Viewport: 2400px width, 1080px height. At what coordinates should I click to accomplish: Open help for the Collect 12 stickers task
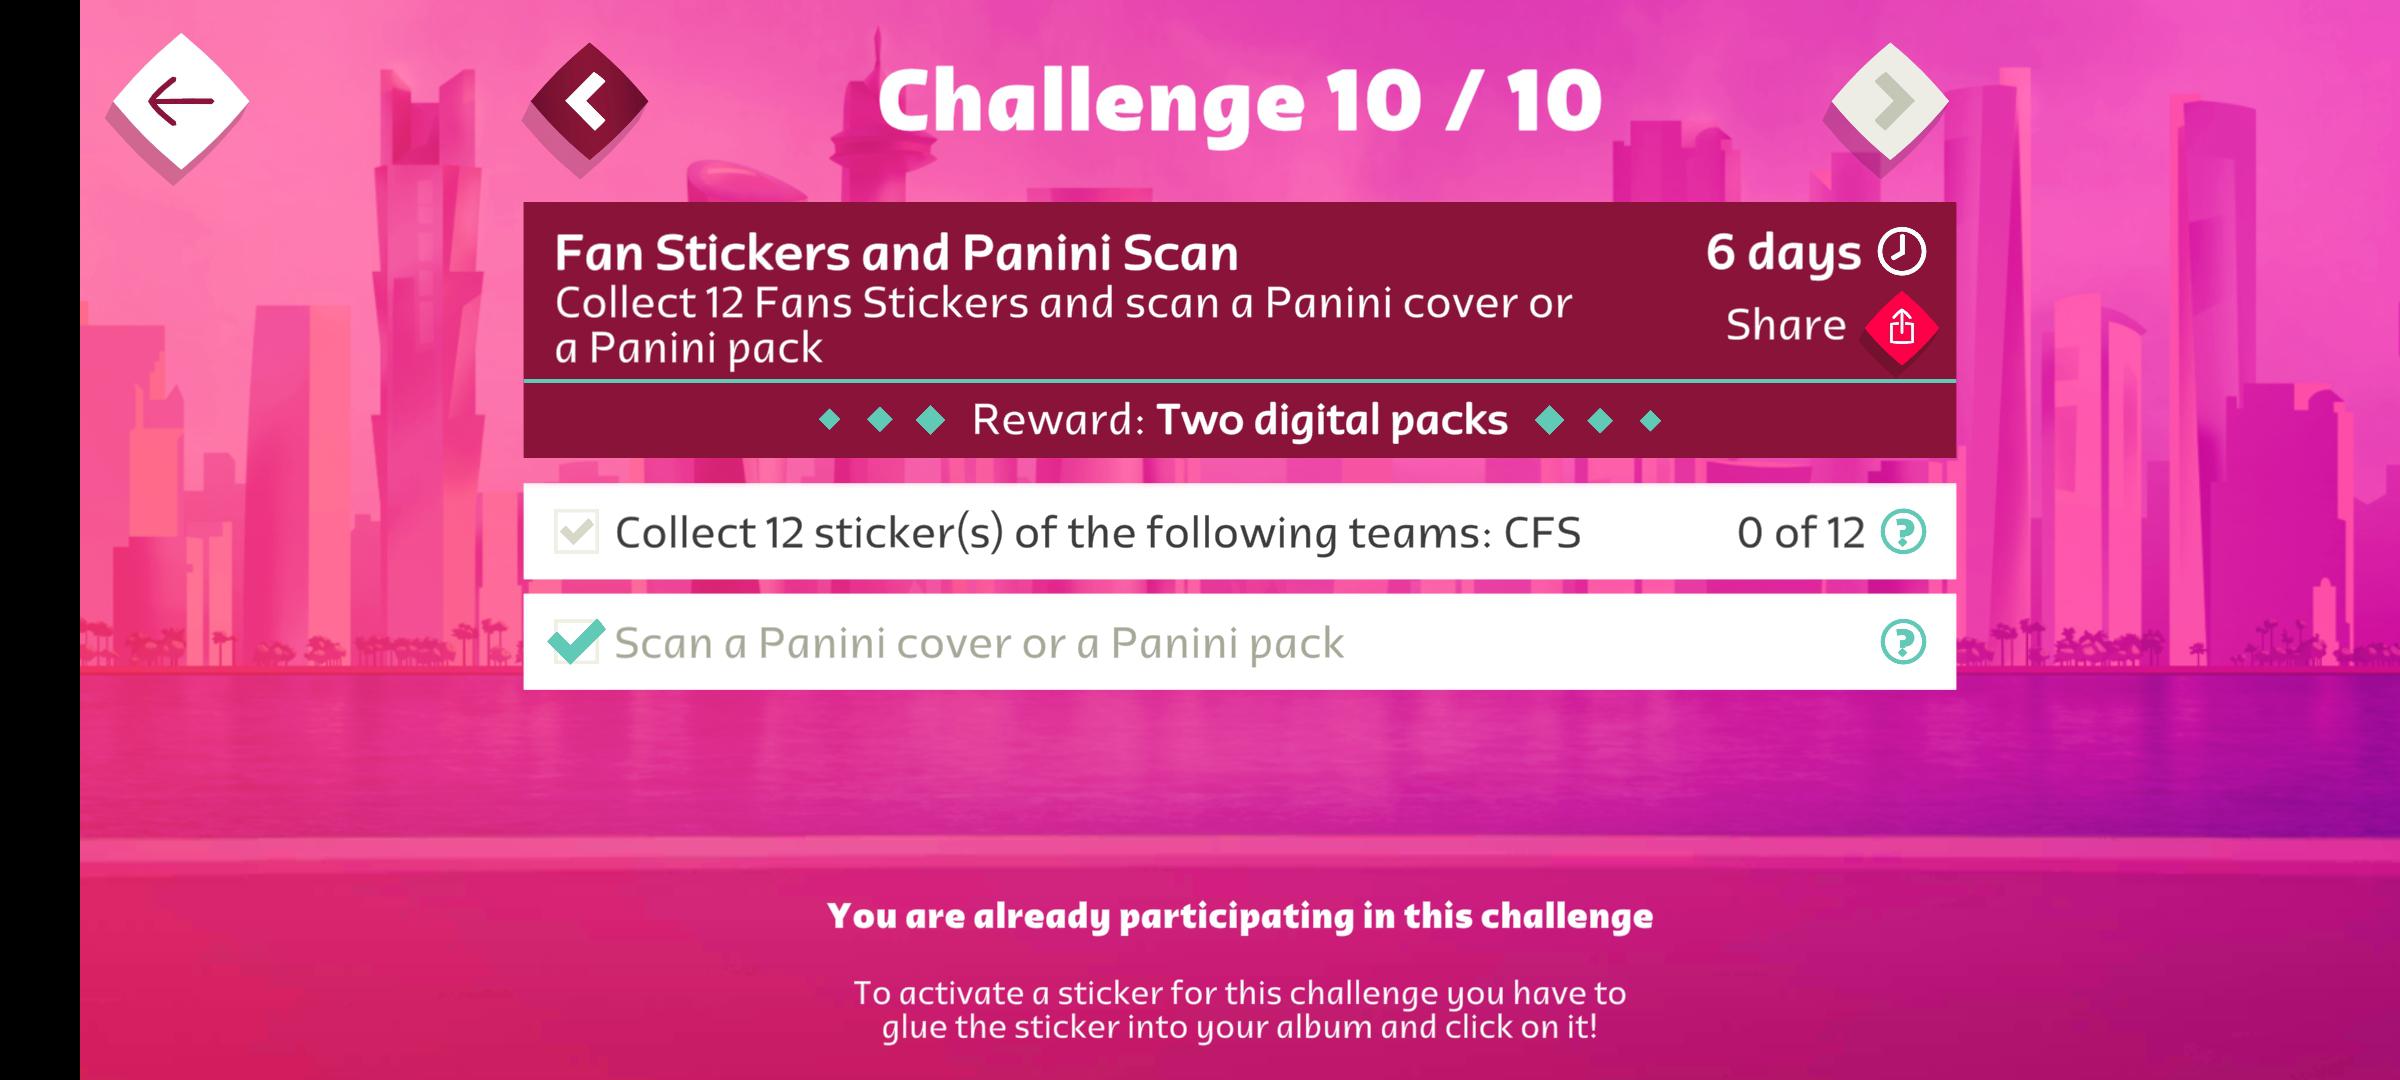point(1904,533)
